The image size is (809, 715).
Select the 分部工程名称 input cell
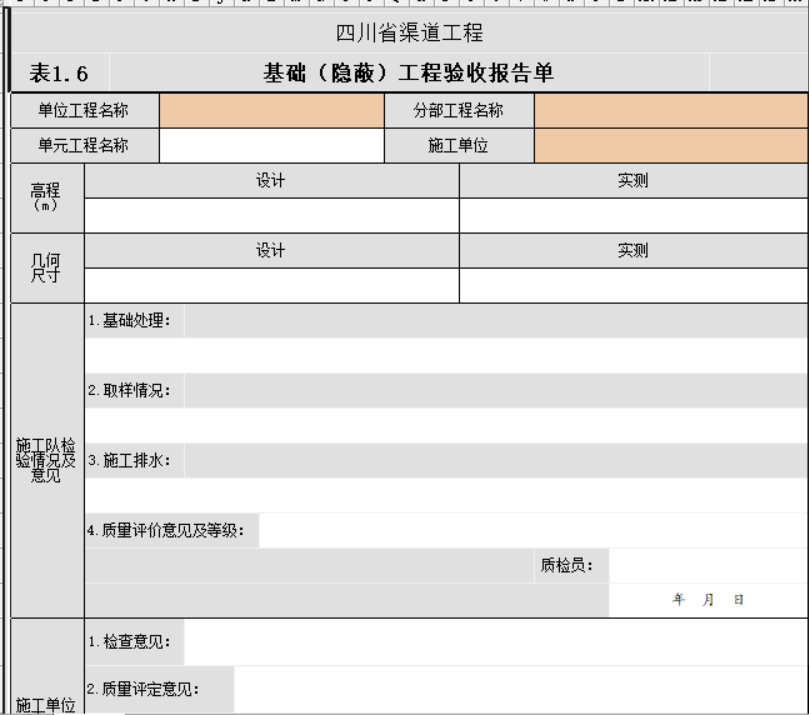tap(670, 112)
